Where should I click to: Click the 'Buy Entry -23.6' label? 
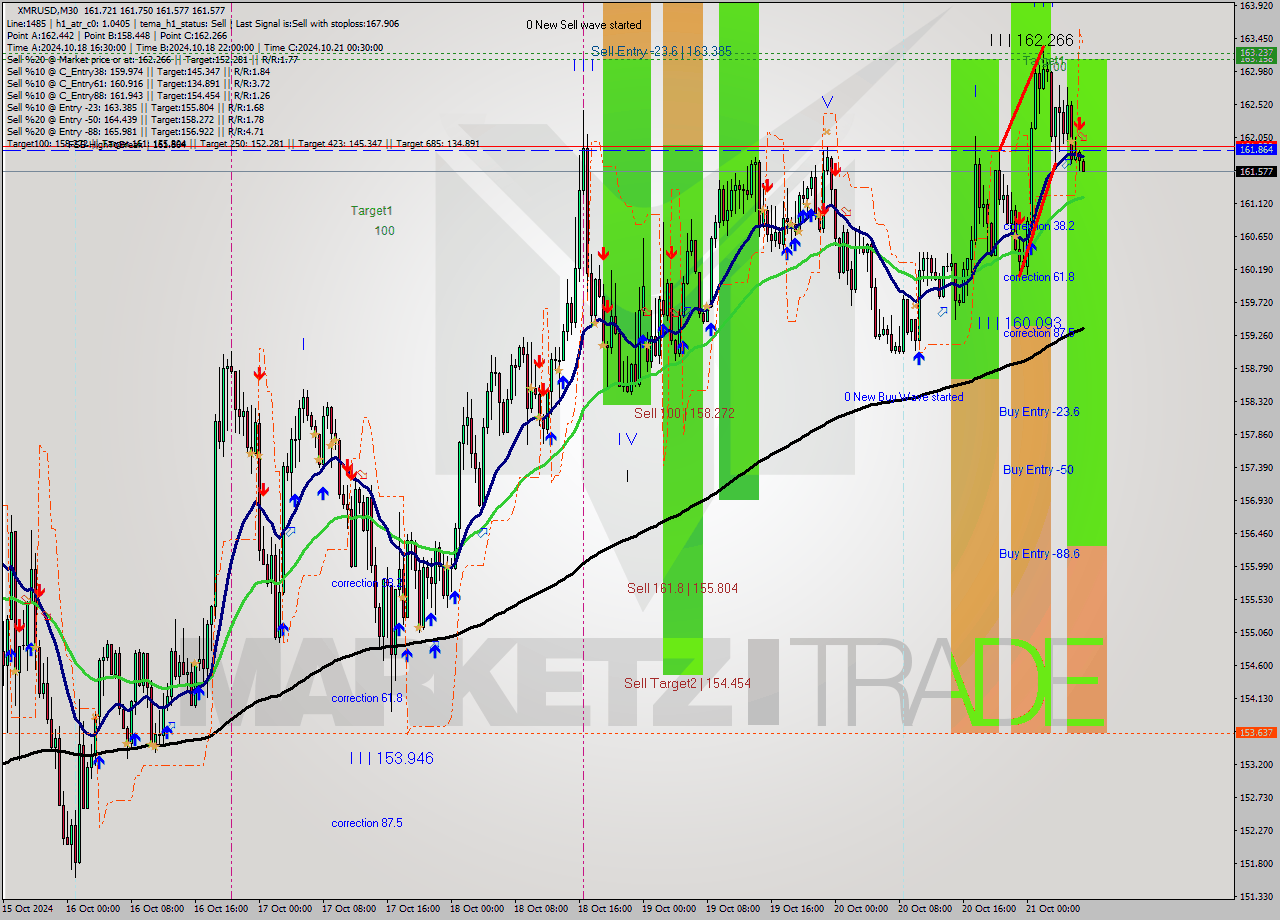[1039, 412]
